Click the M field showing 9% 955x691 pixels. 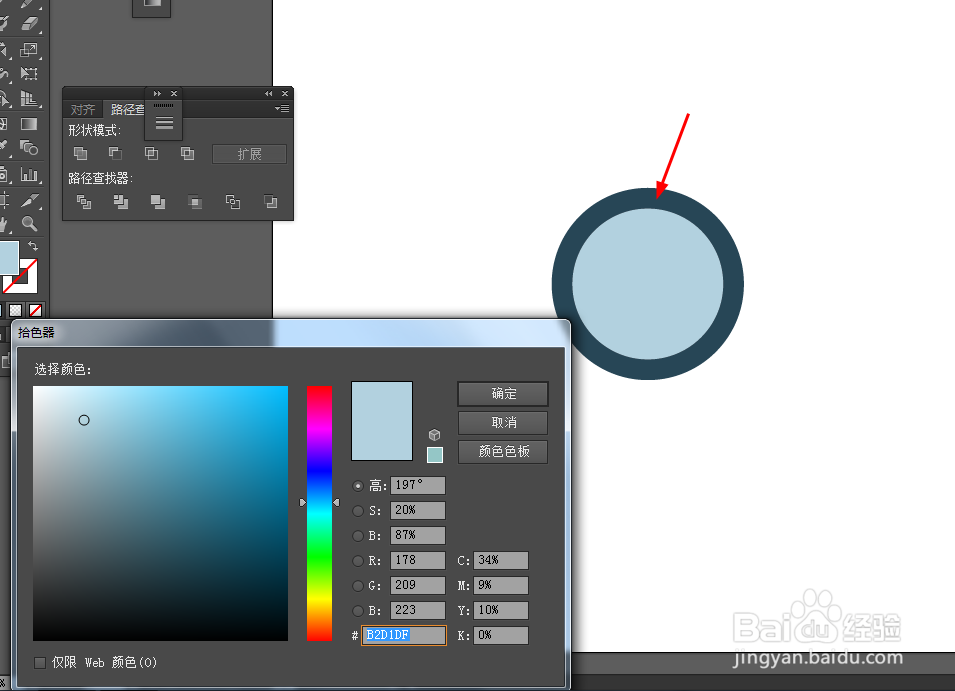click(501, 585)
